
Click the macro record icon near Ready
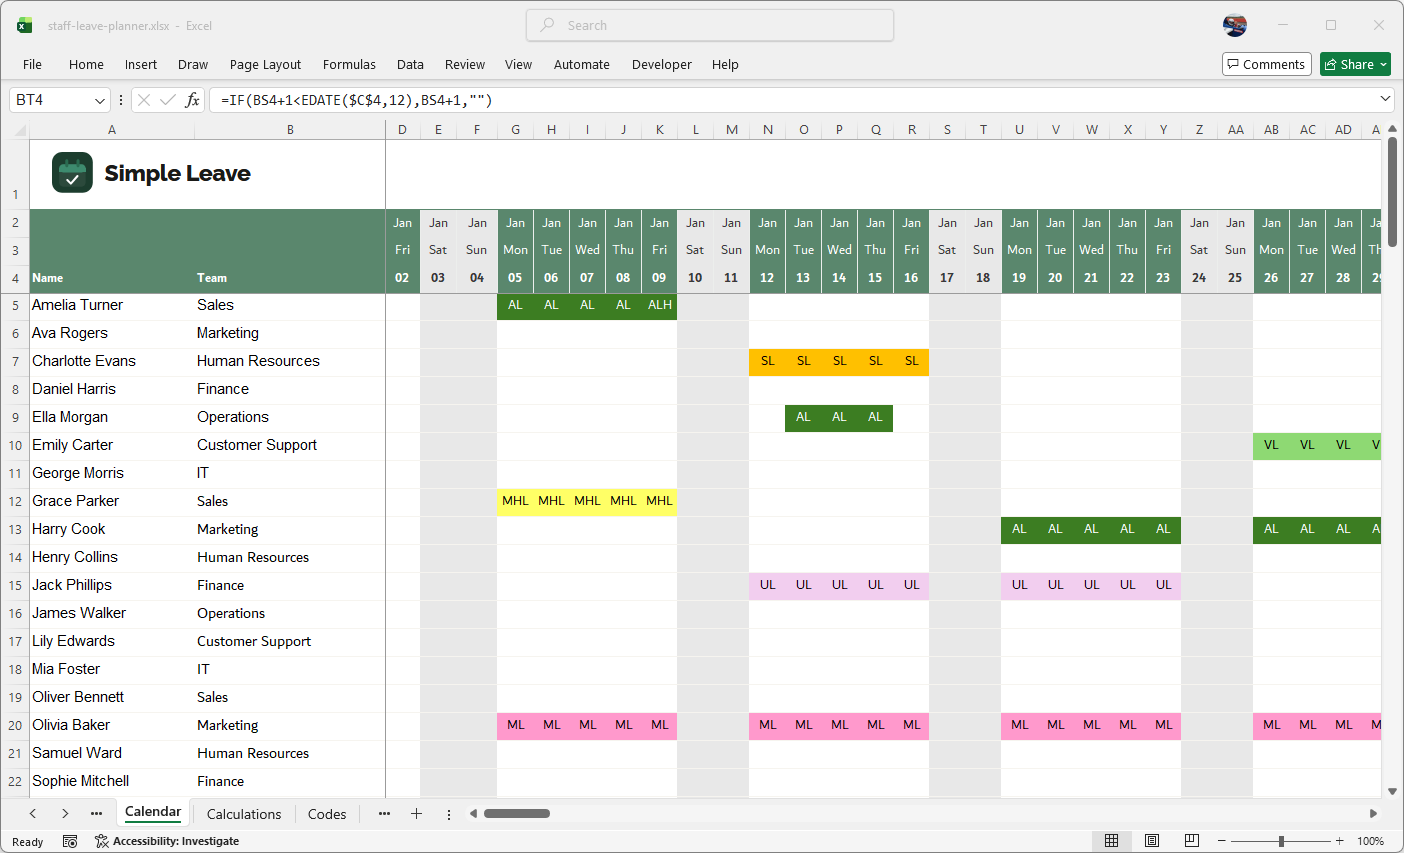point(70,841)
